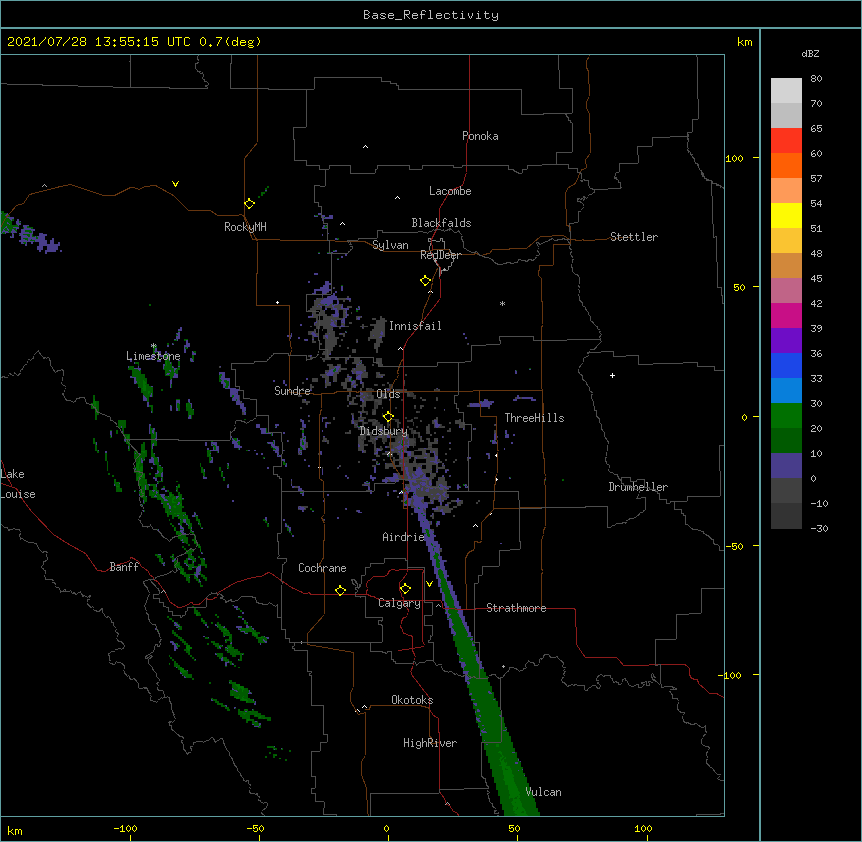Viewport: 862px width, 842px height.
Task: Click the Limestone label
Action: tap(153, 356)
